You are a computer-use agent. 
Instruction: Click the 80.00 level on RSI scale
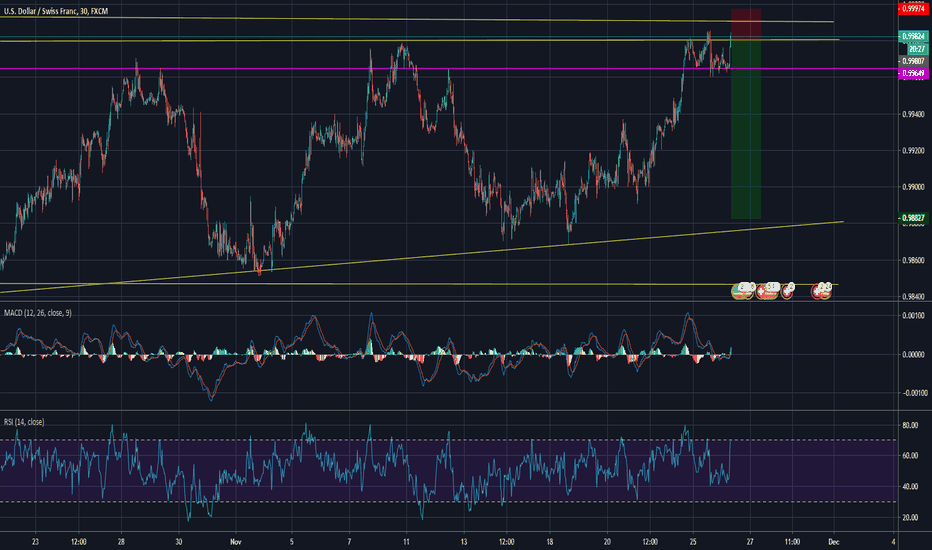910,425
